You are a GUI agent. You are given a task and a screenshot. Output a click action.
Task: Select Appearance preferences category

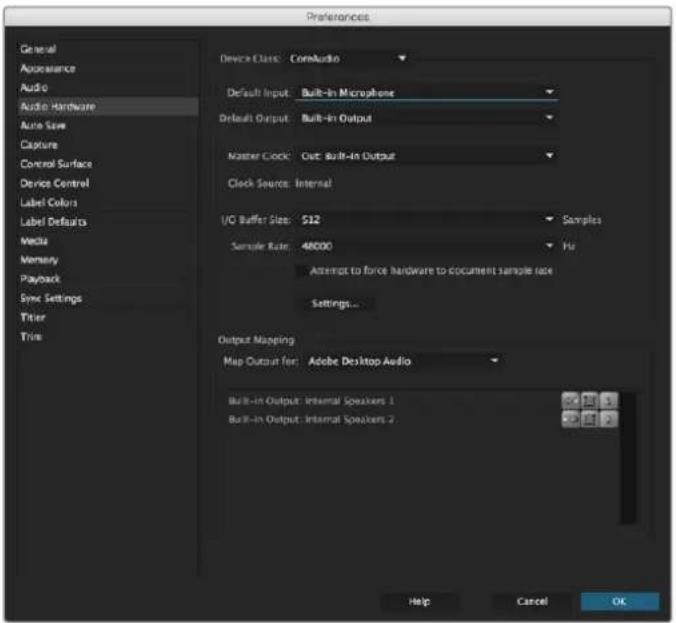pyautogui.click(x=108, y=68)
